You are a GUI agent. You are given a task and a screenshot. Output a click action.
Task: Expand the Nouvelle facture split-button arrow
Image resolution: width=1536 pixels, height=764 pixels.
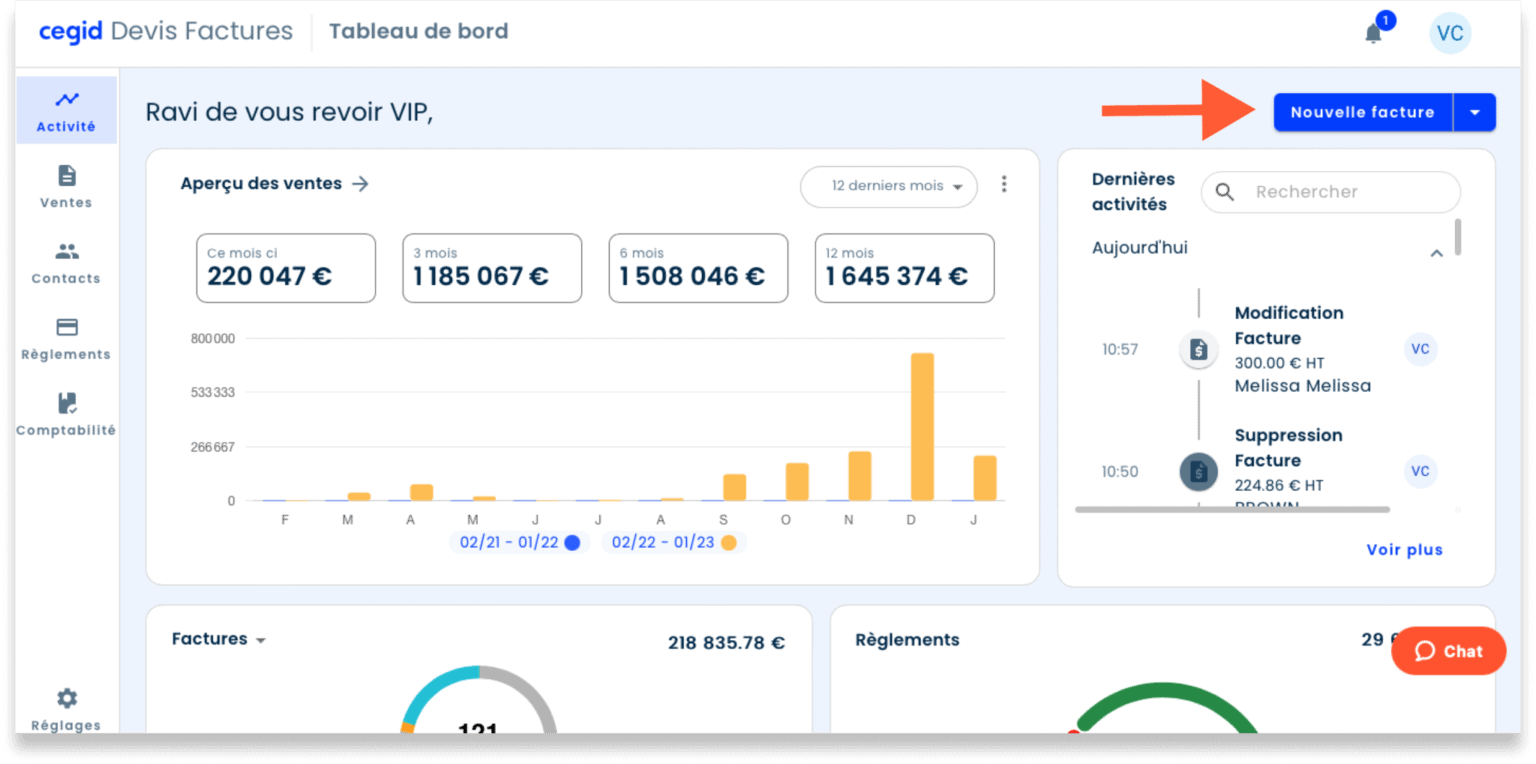coord(1474,112)
